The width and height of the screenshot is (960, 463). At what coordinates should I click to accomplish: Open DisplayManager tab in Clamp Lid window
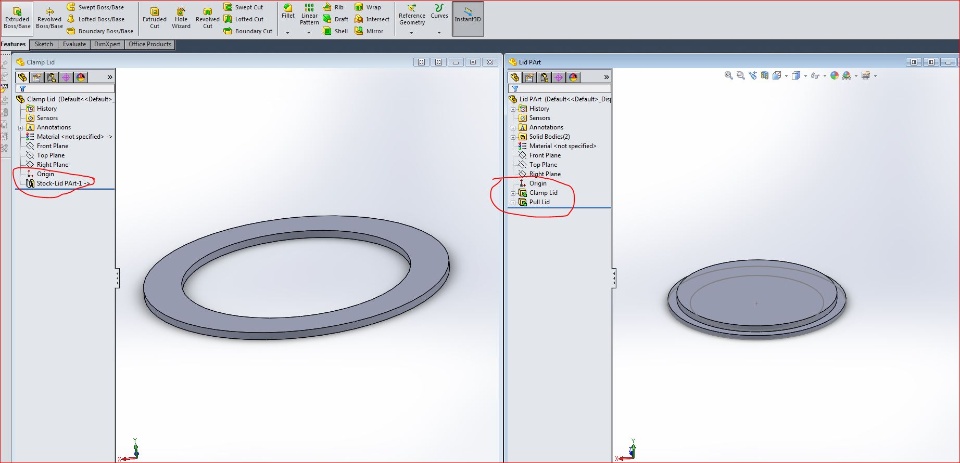point(81,77)
